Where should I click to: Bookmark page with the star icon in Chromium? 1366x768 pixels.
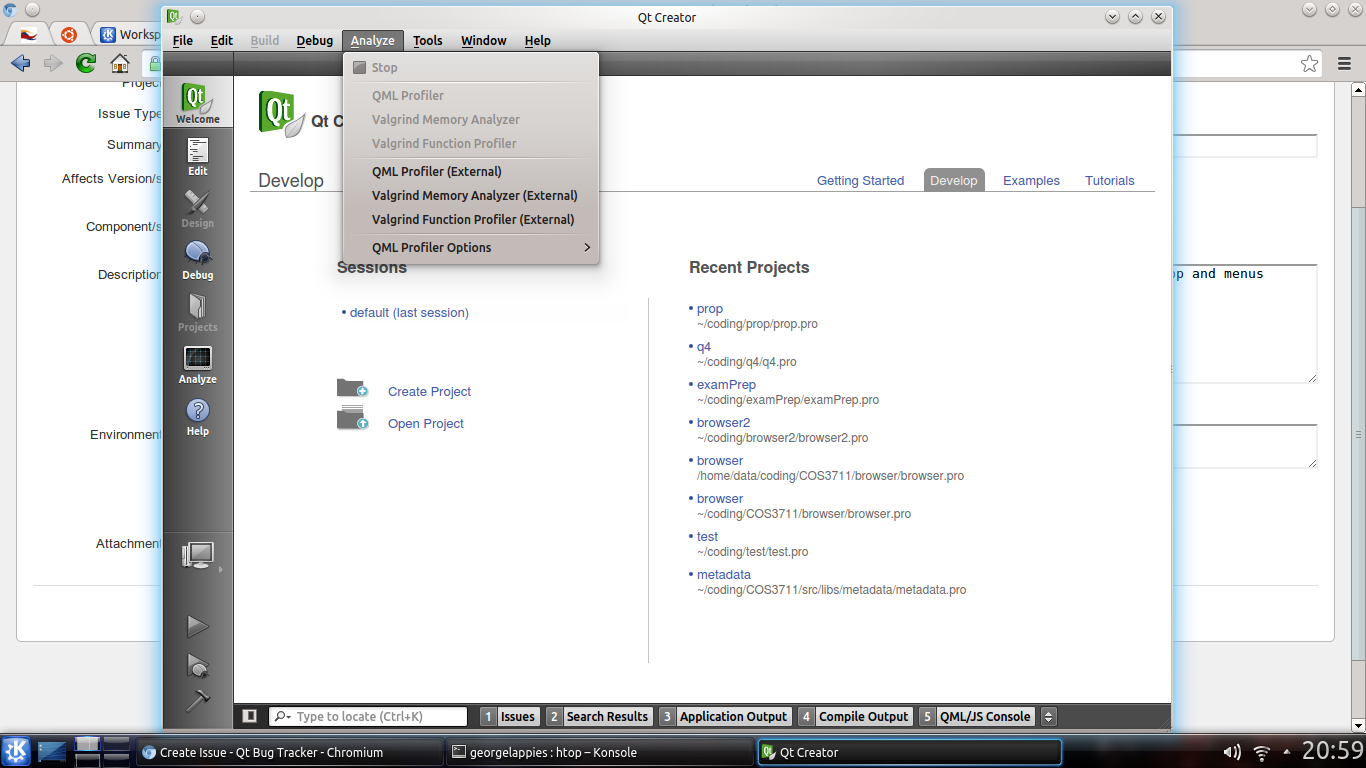1309,64
